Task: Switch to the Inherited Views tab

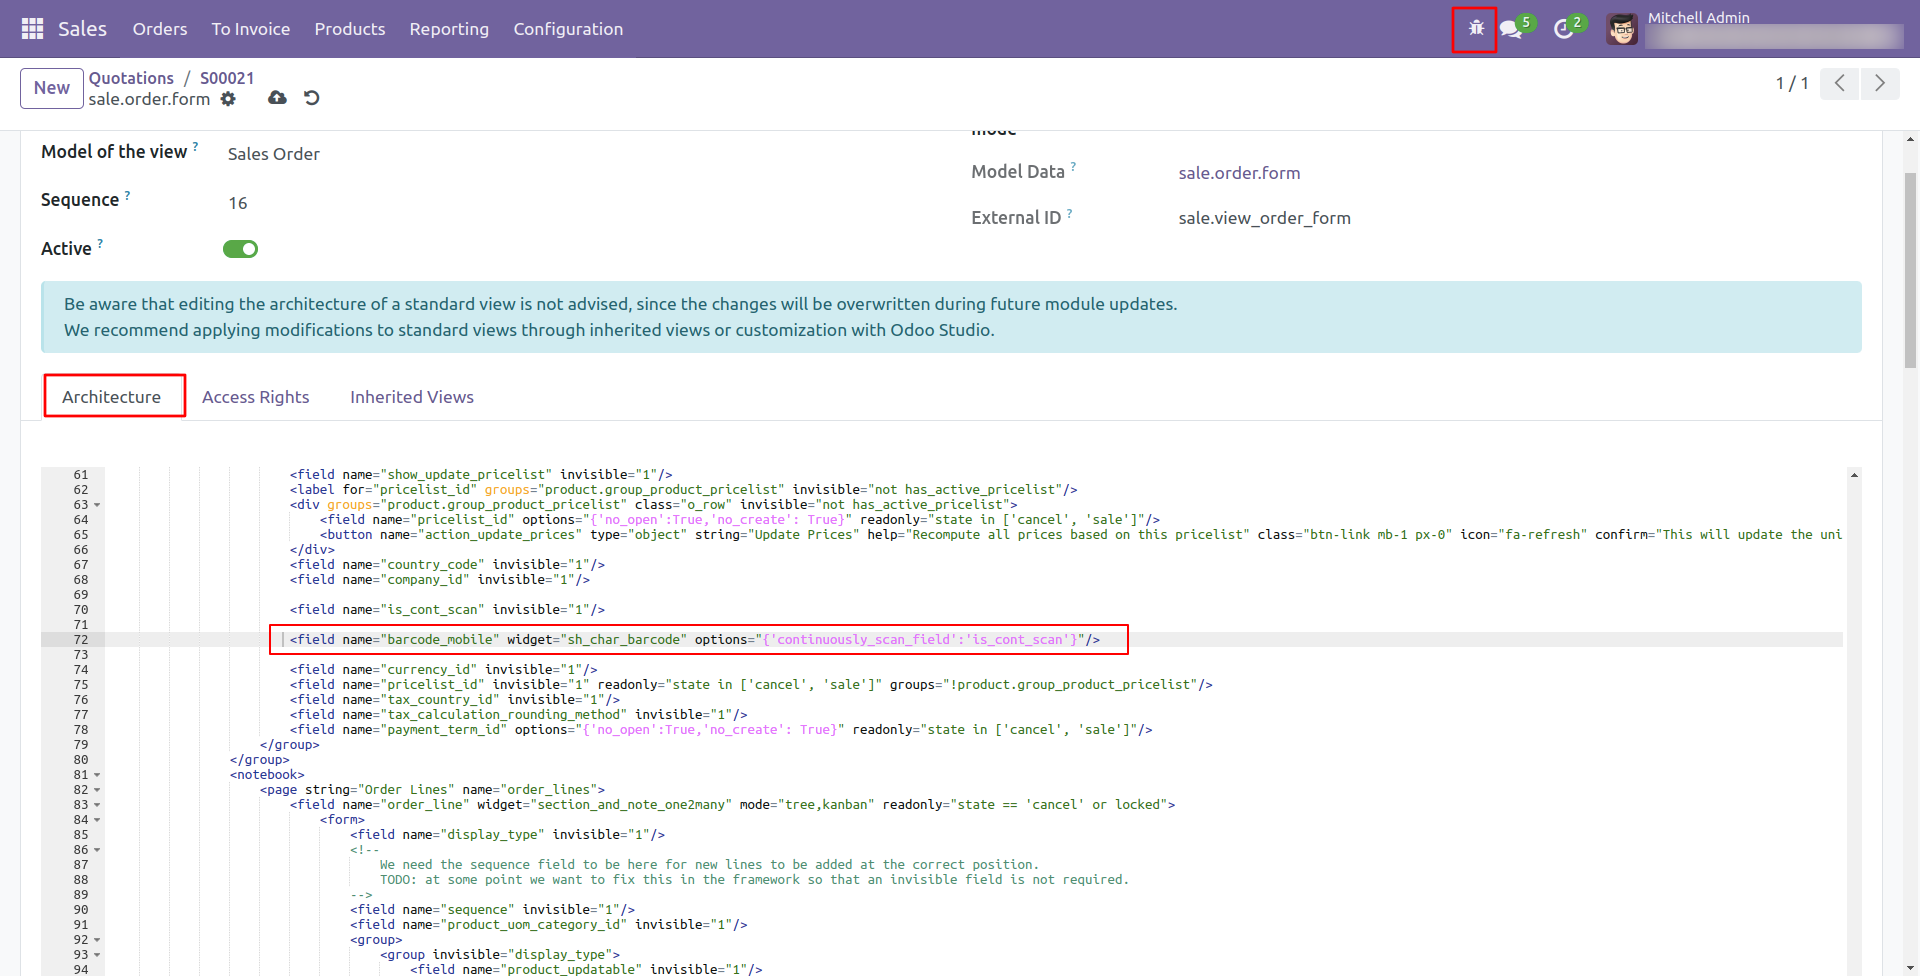Action: pos(412,397)
